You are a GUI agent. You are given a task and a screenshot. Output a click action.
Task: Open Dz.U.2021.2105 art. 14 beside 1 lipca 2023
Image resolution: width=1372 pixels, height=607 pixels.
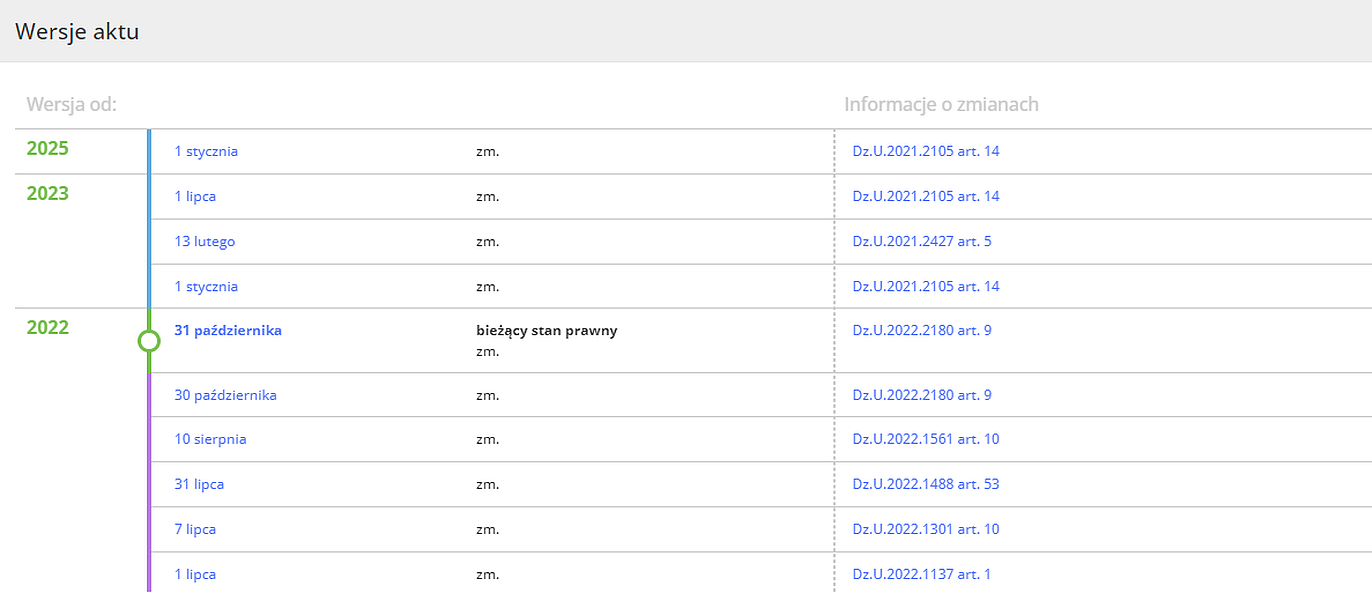point(925,197)
